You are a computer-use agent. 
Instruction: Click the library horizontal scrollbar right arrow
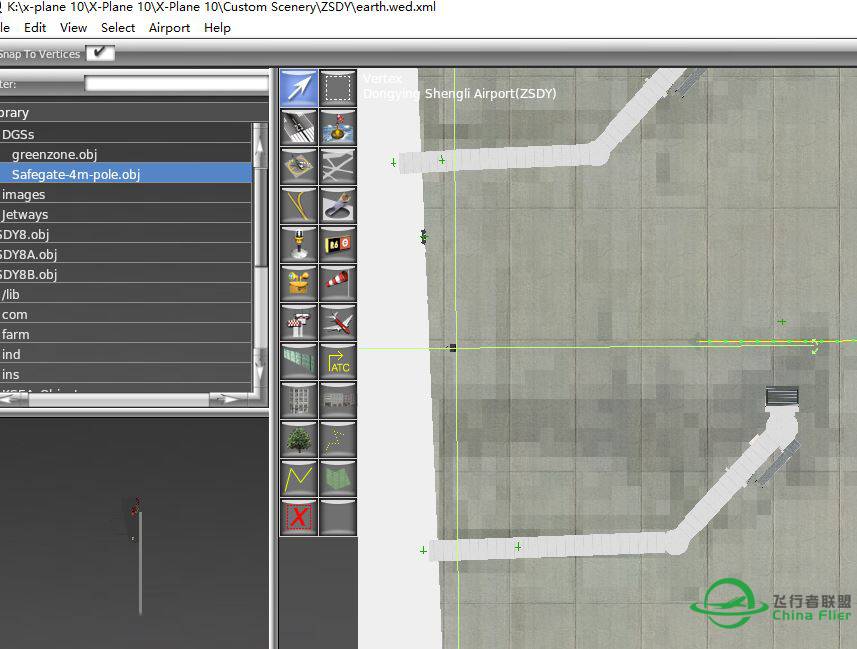click(232, 400)
